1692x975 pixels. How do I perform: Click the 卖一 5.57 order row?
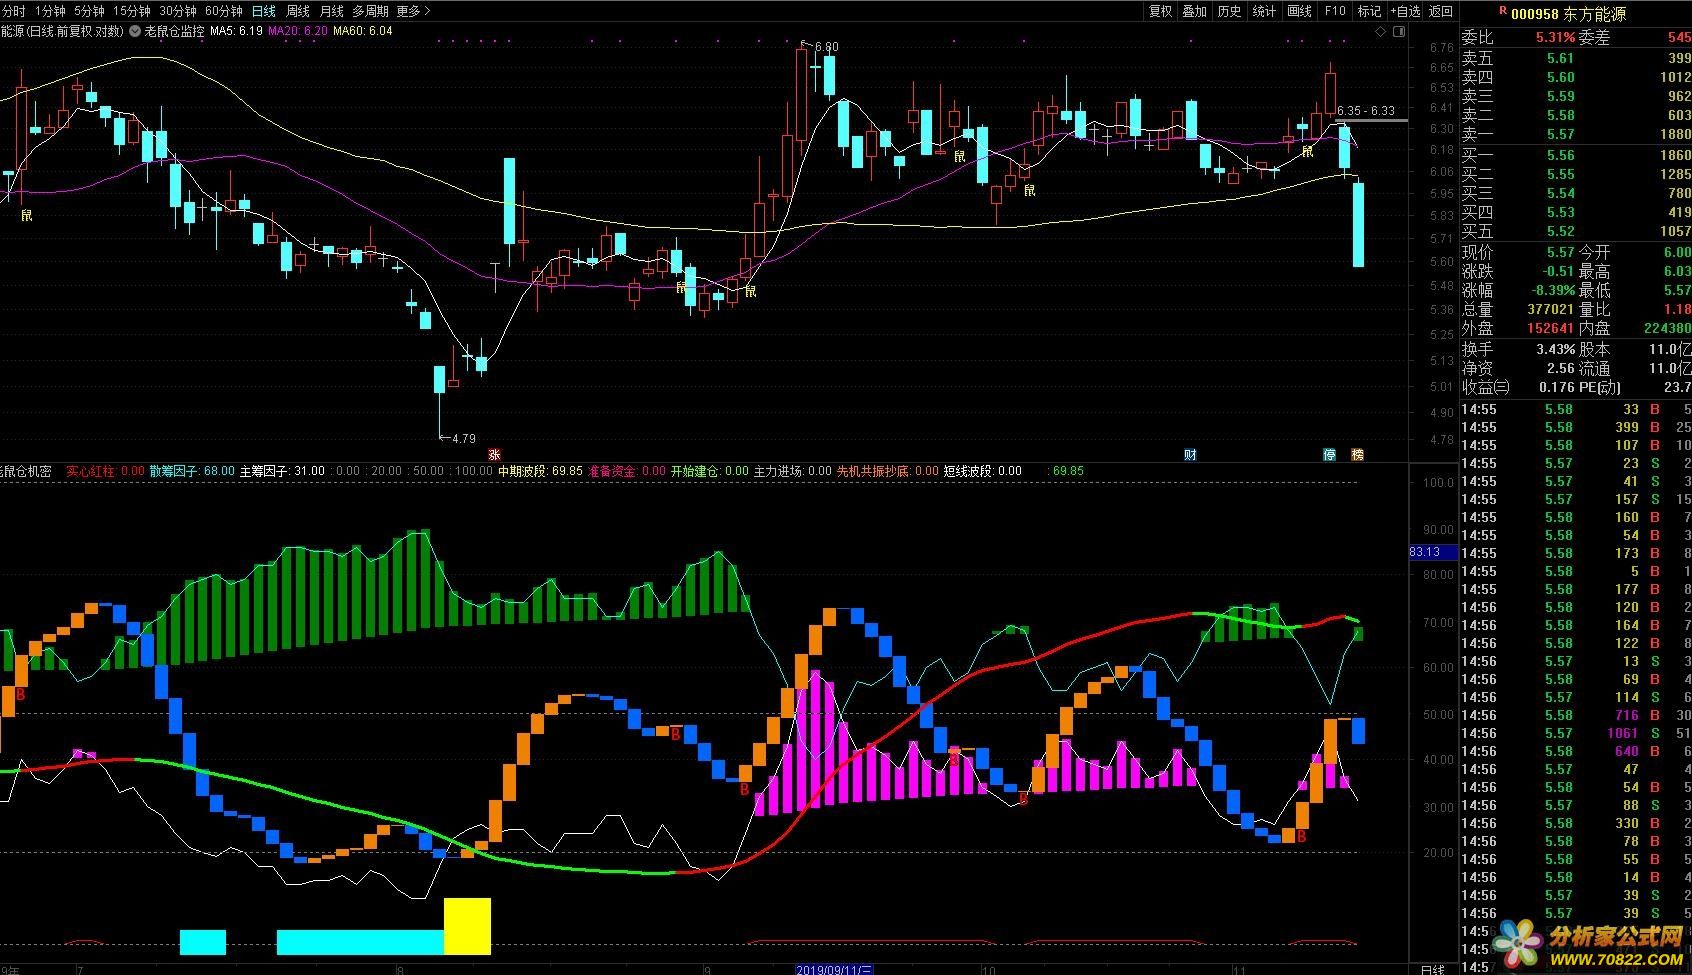(x=1576, y=134)
